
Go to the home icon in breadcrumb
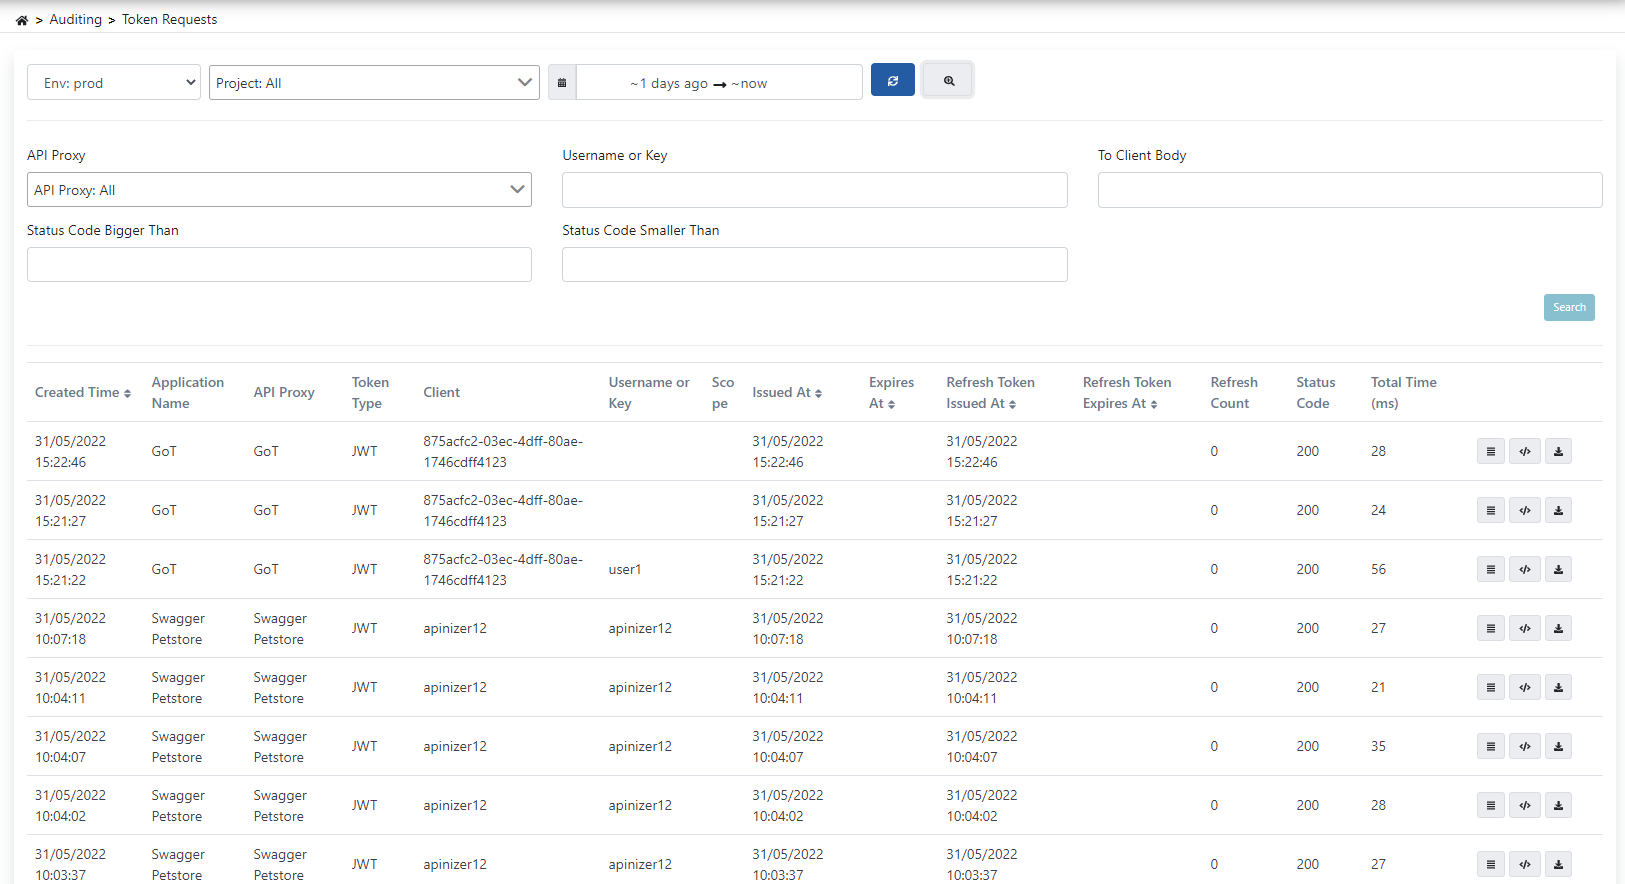click(x=22, y=20)
